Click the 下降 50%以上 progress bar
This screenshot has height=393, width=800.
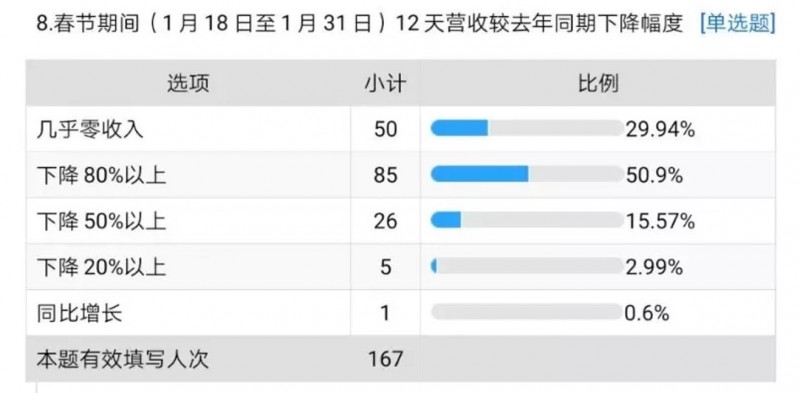[x=528, y=220]
